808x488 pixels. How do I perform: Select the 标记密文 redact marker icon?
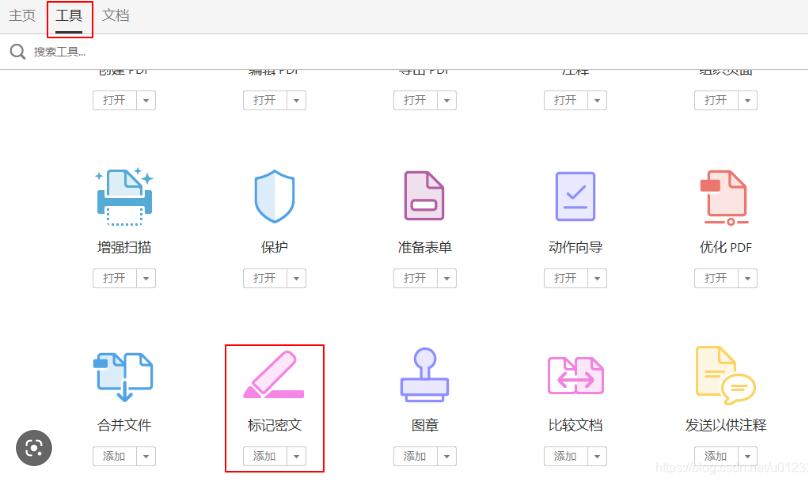(x=274, y=375)
